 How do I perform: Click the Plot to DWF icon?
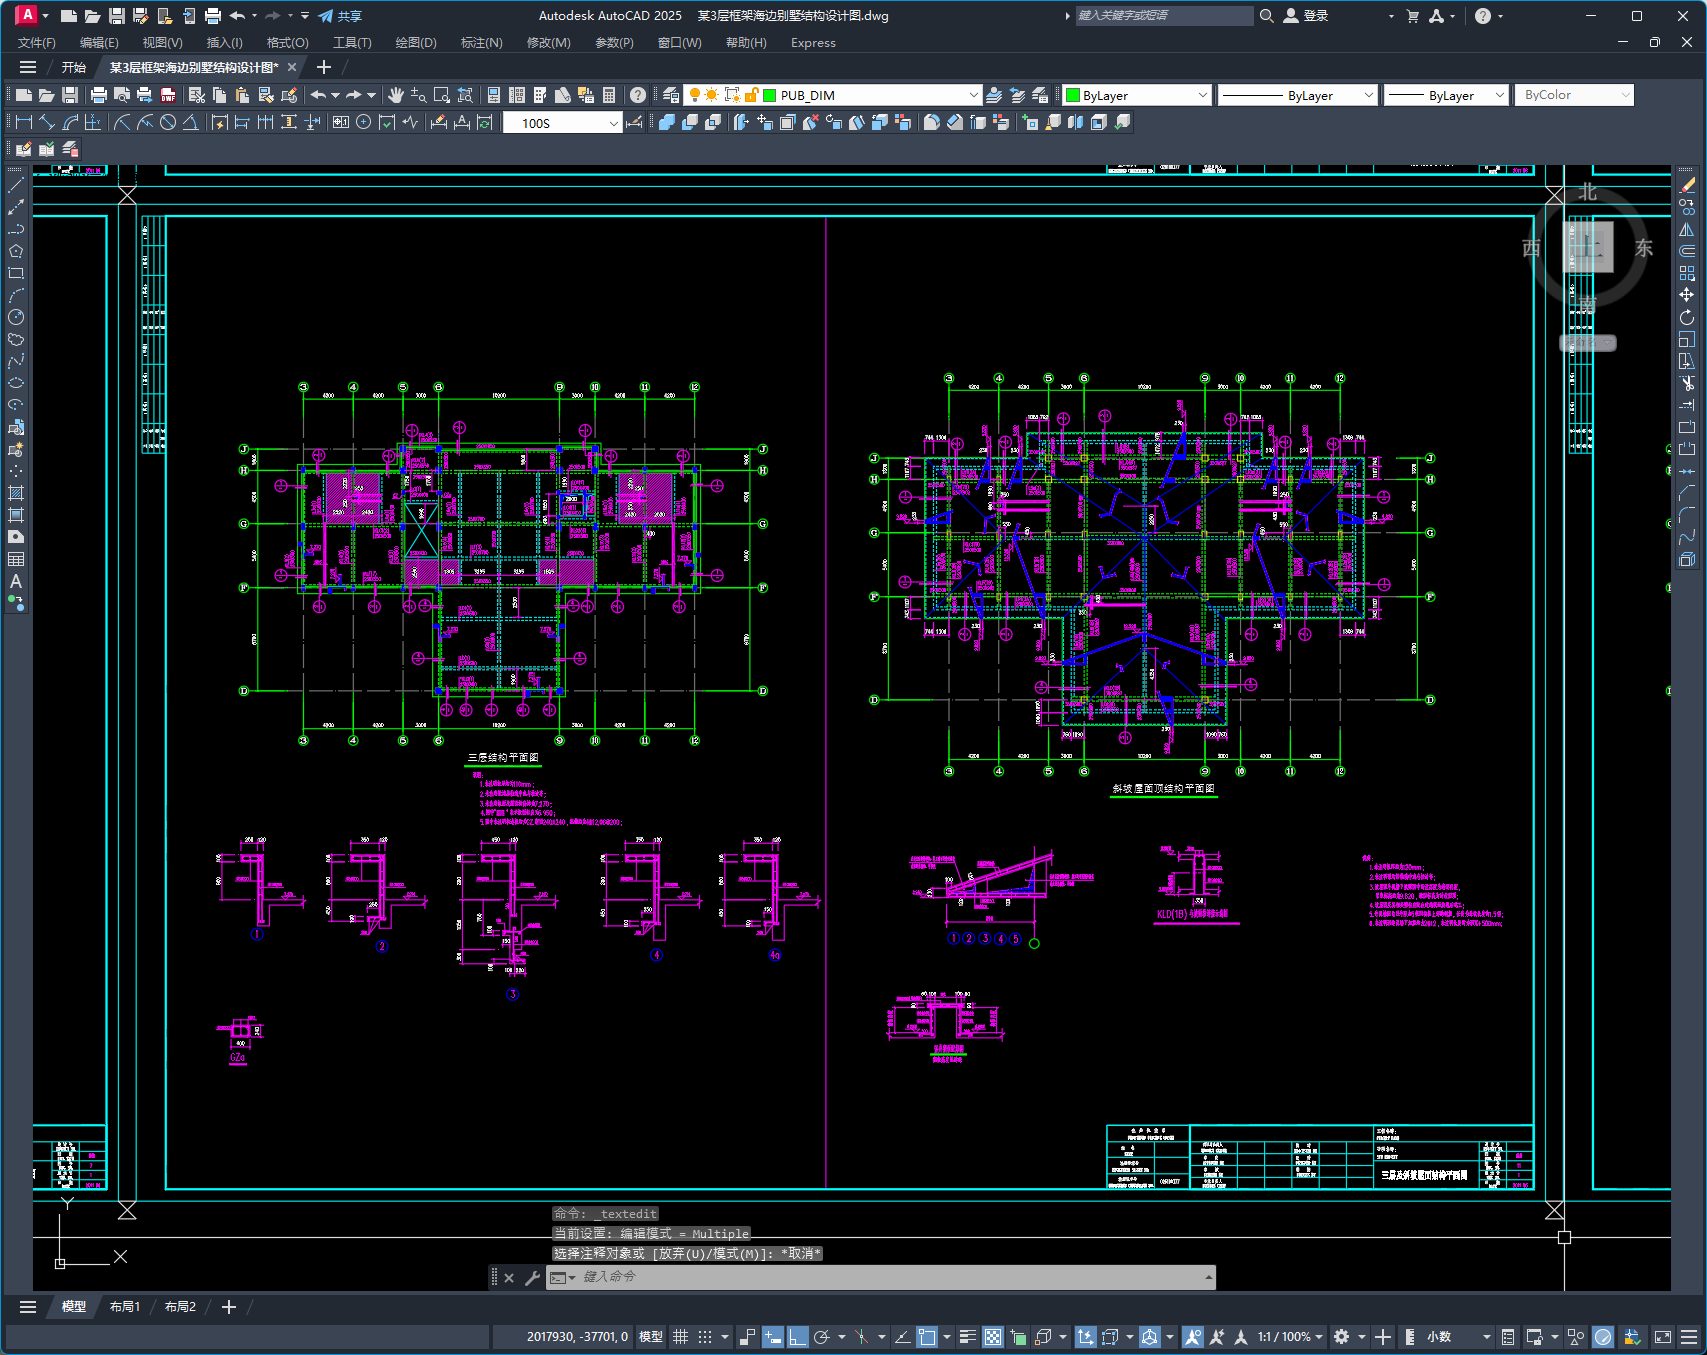pos(168,95)
